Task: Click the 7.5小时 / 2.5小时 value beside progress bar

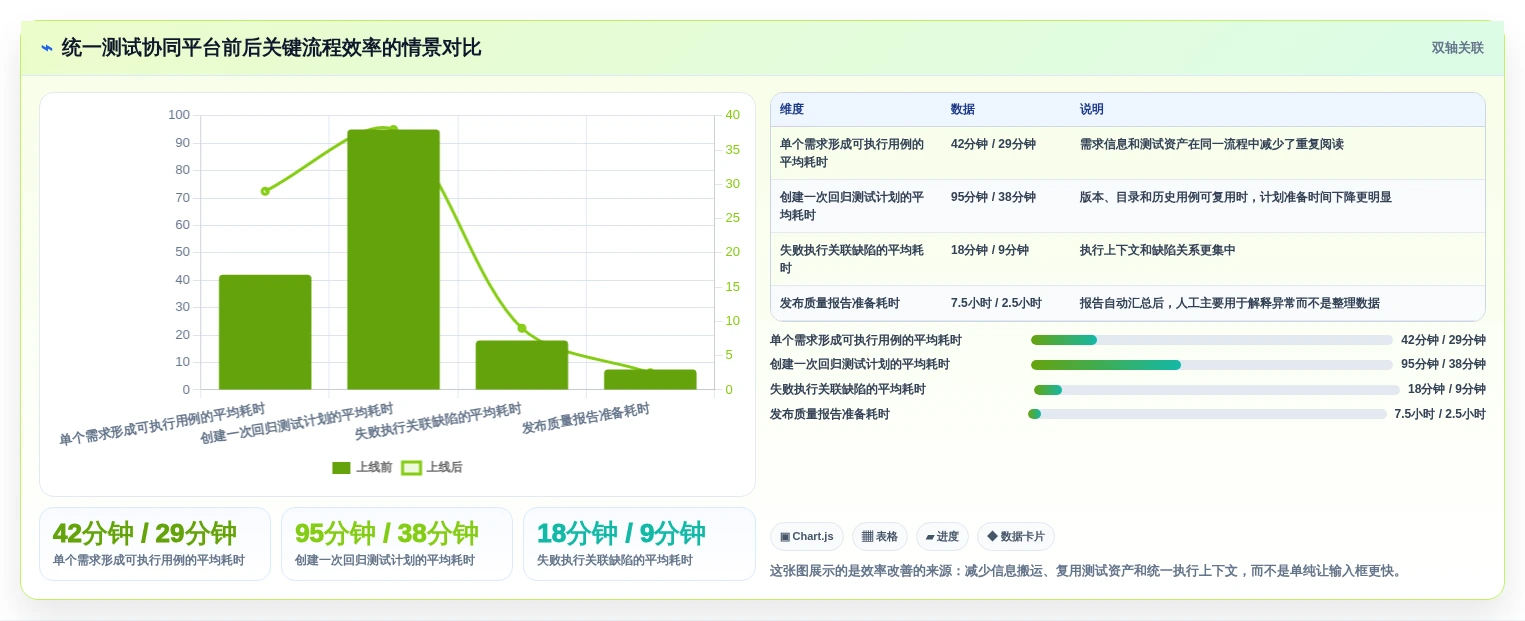Action: 1440,414
